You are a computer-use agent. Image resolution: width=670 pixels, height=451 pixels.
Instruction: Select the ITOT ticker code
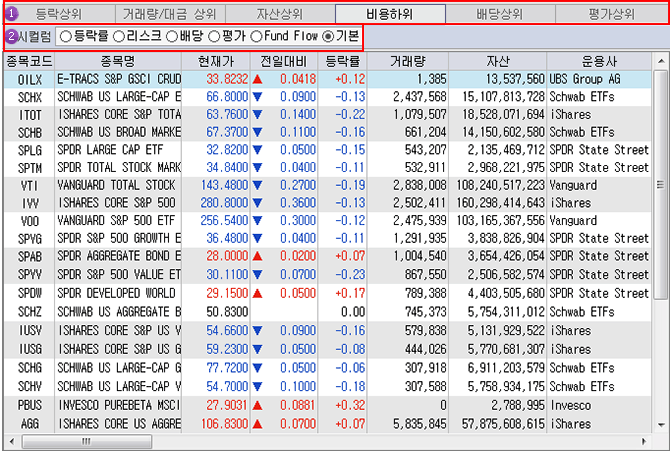30,115
